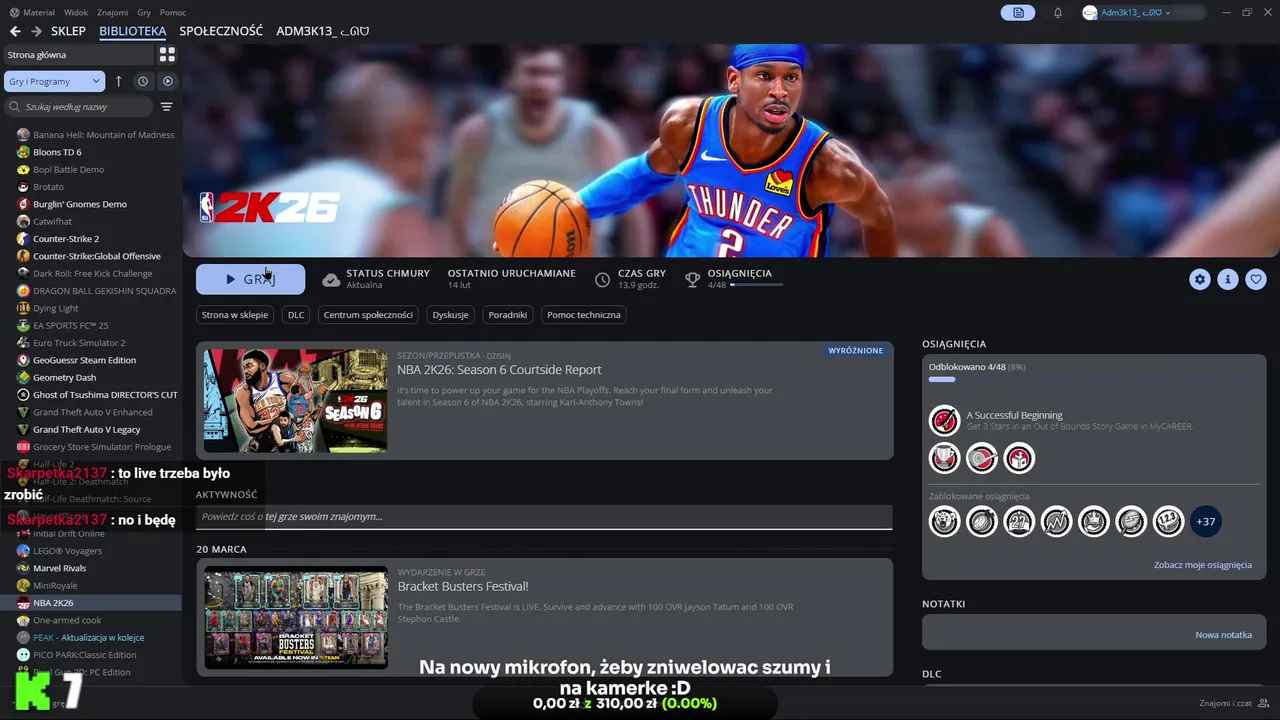Open the DLC button
Screen dimensions: 1280x720
pos(296,315)
